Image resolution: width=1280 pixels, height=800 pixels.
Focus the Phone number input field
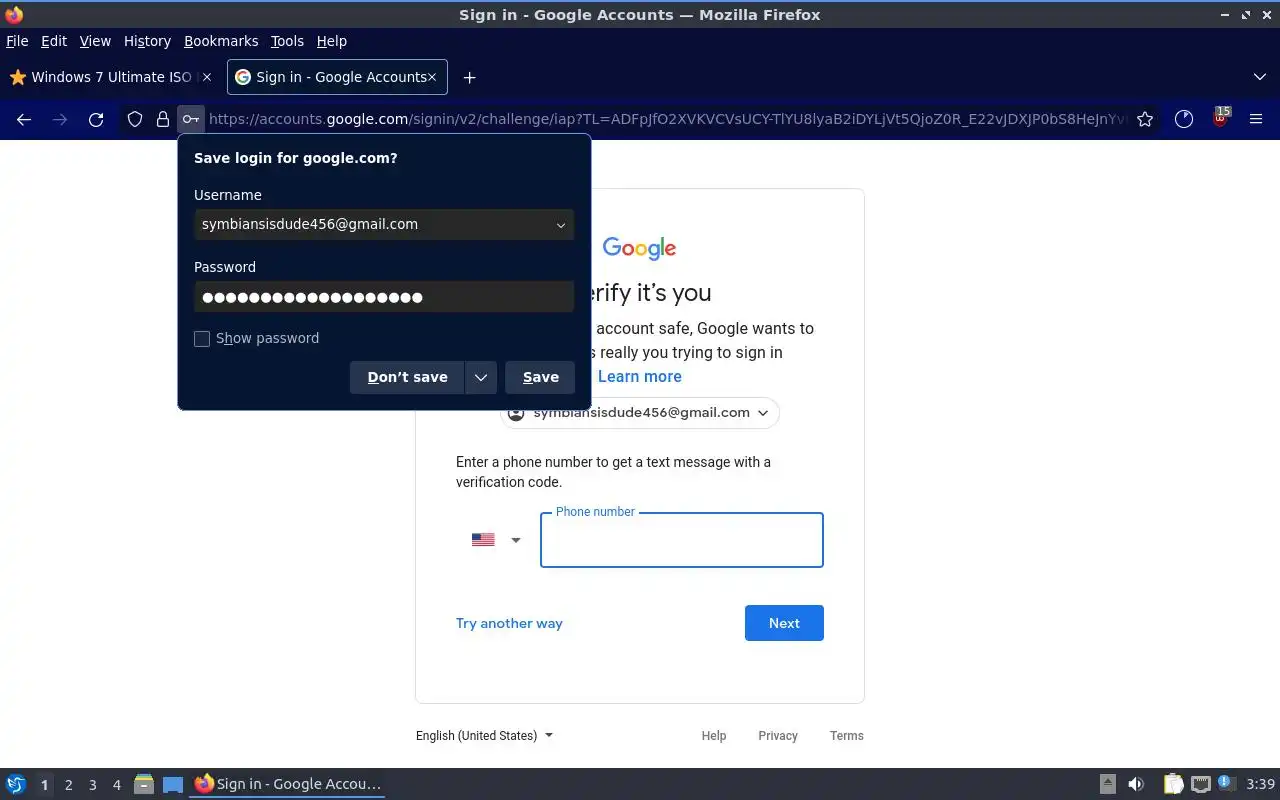[x=682, y=540]
